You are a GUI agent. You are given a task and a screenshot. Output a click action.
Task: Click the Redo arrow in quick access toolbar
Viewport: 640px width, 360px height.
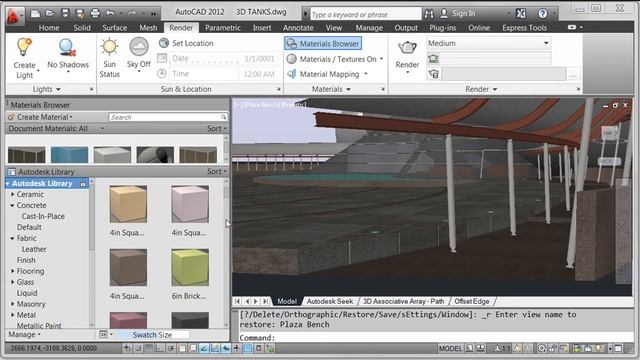132,13
